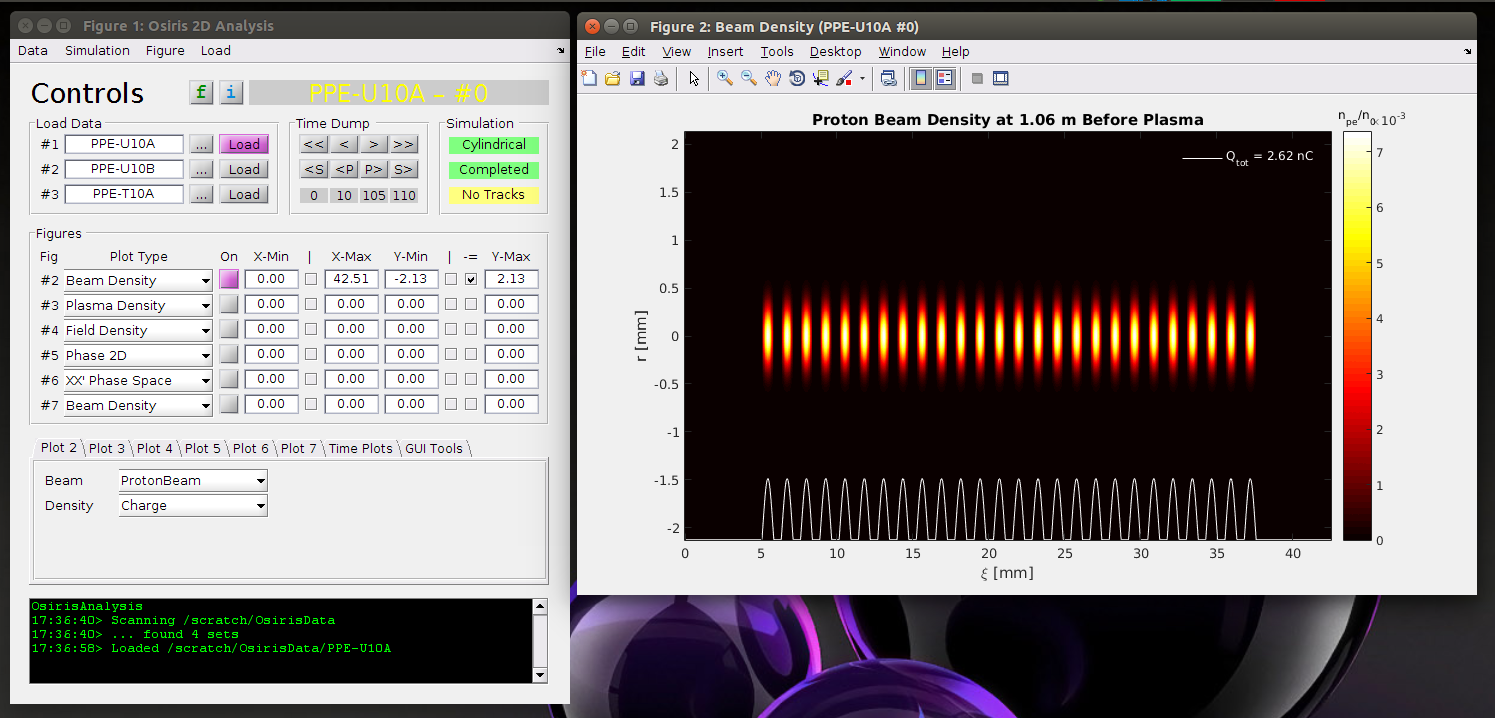Open the Density dropdown showing Charge
This screenshot has width=1495, height=718.
point(193,506)
